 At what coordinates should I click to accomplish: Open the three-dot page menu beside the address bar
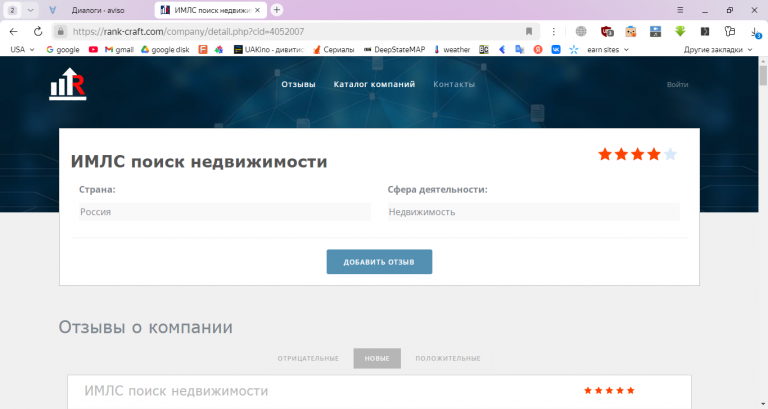pos(553,31)
